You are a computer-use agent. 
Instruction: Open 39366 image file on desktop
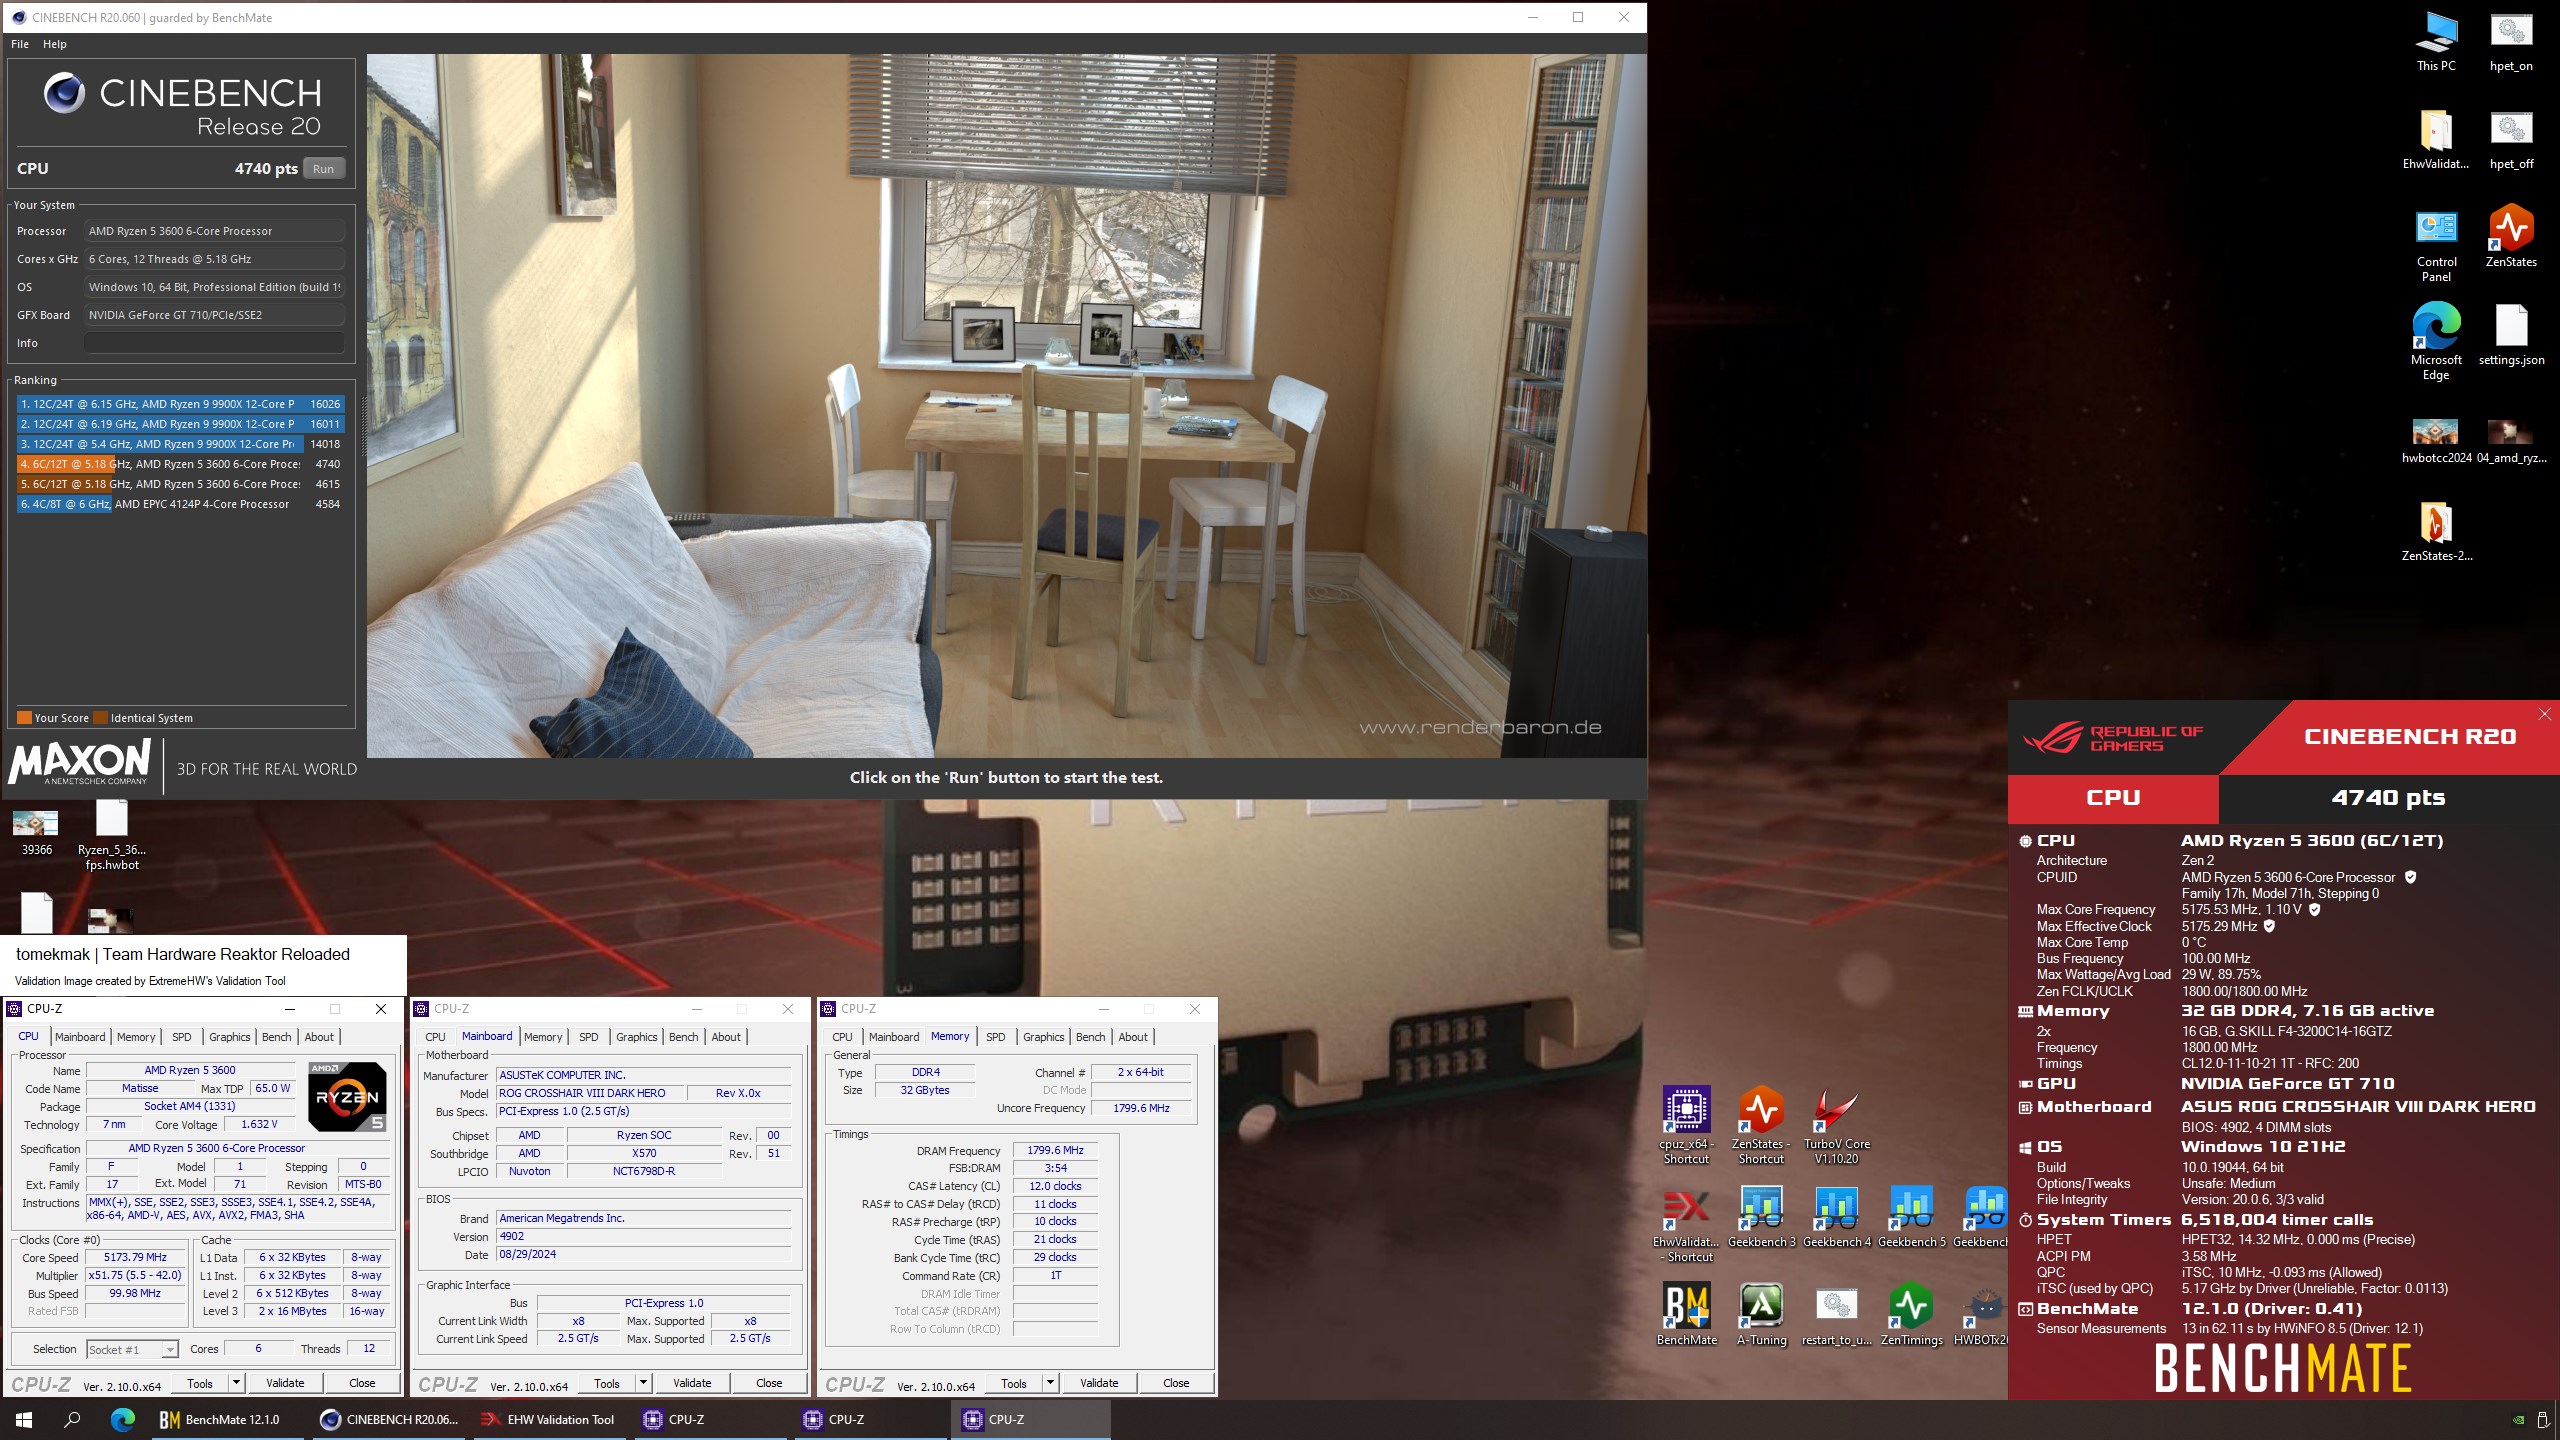pyautogui.click(x=36, y=832)
